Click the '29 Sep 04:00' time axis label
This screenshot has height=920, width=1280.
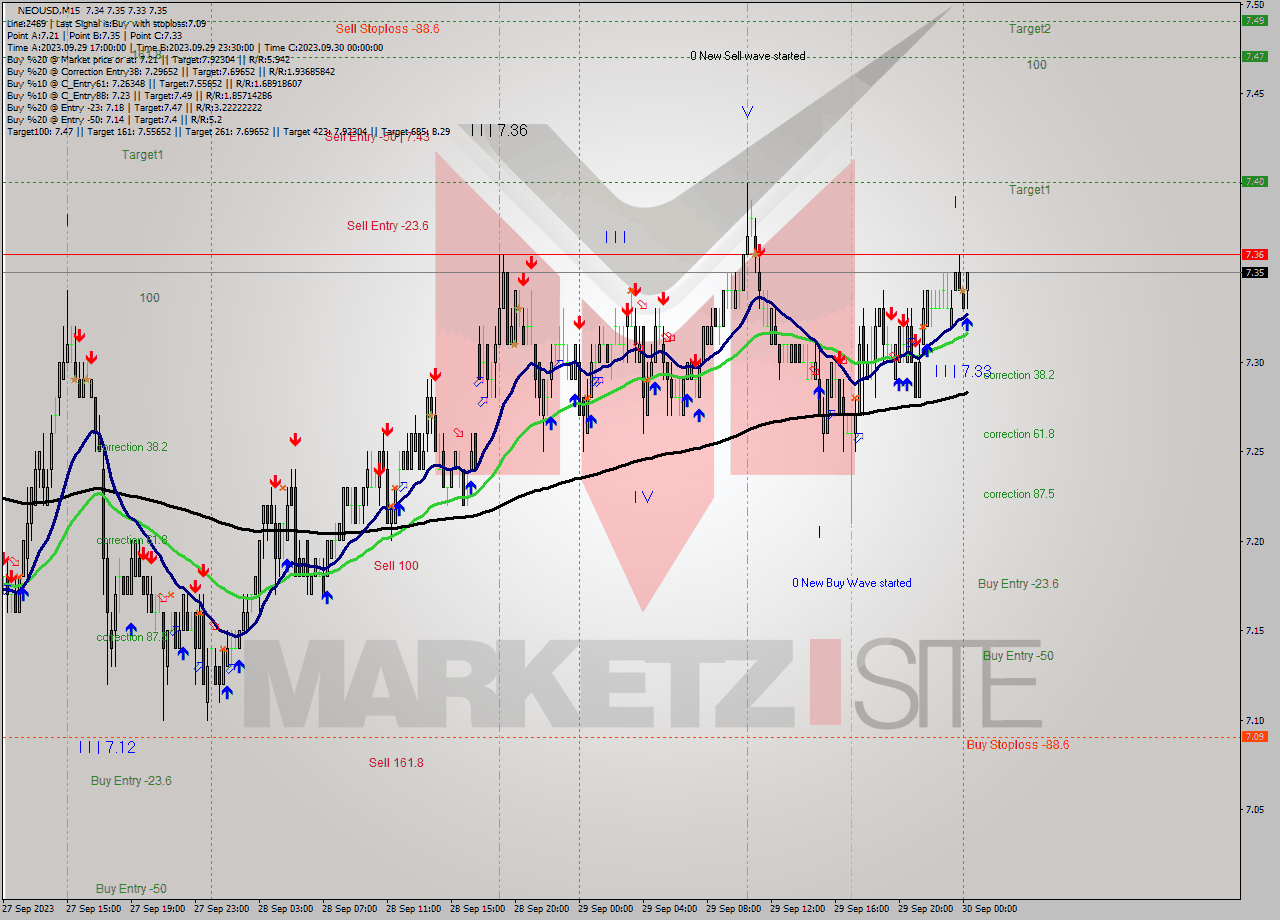[x=669, y=909]
